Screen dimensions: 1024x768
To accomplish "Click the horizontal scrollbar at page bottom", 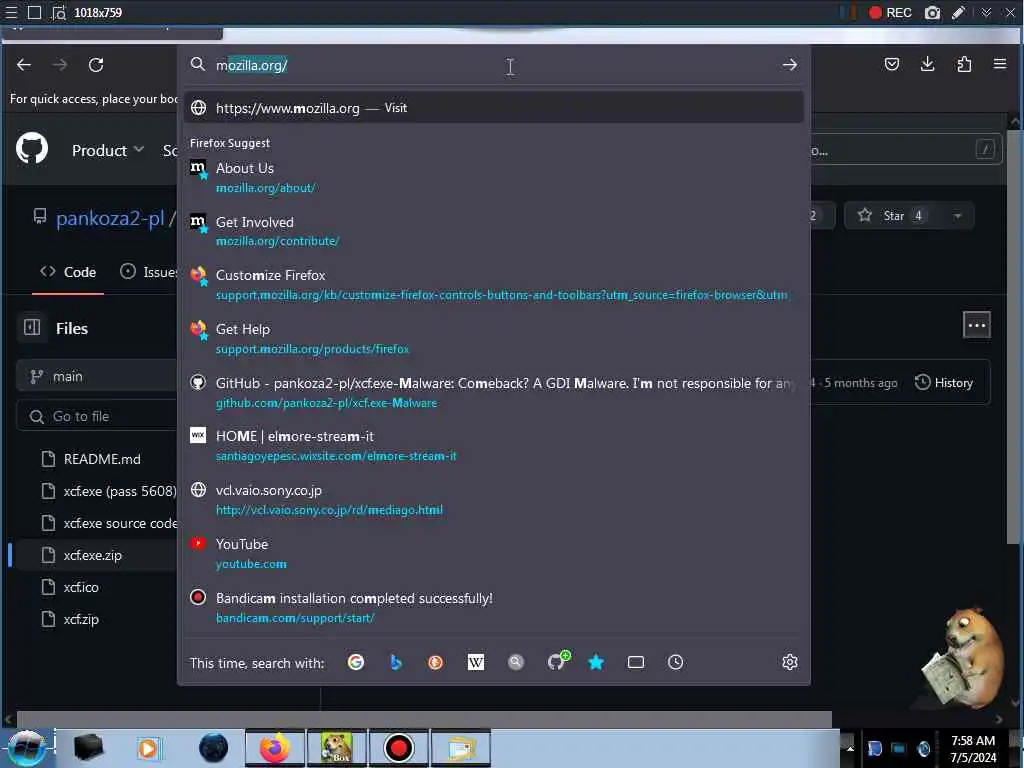I will pos(424,719).
